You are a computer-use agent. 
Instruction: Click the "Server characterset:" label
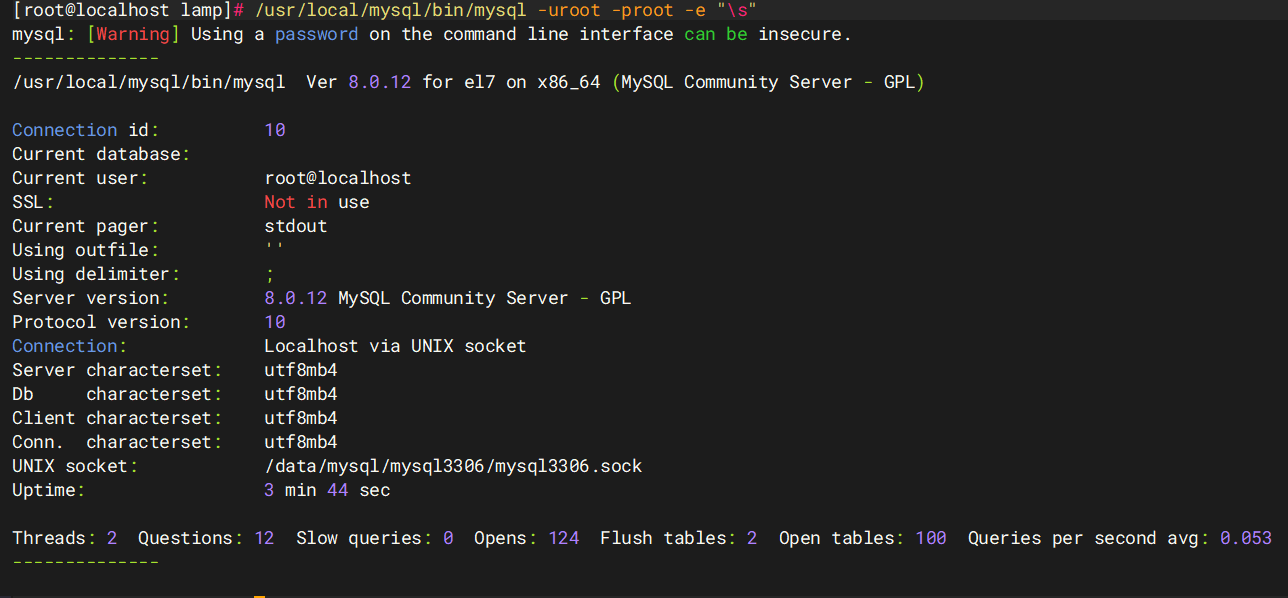tap(117, 370)
